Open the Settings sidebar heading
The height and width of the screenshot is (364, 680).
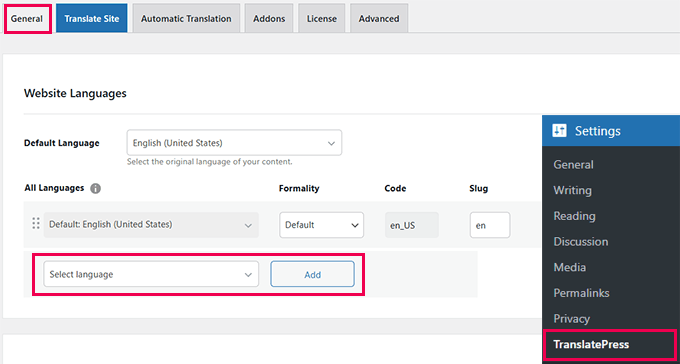[x=611, y=131]
